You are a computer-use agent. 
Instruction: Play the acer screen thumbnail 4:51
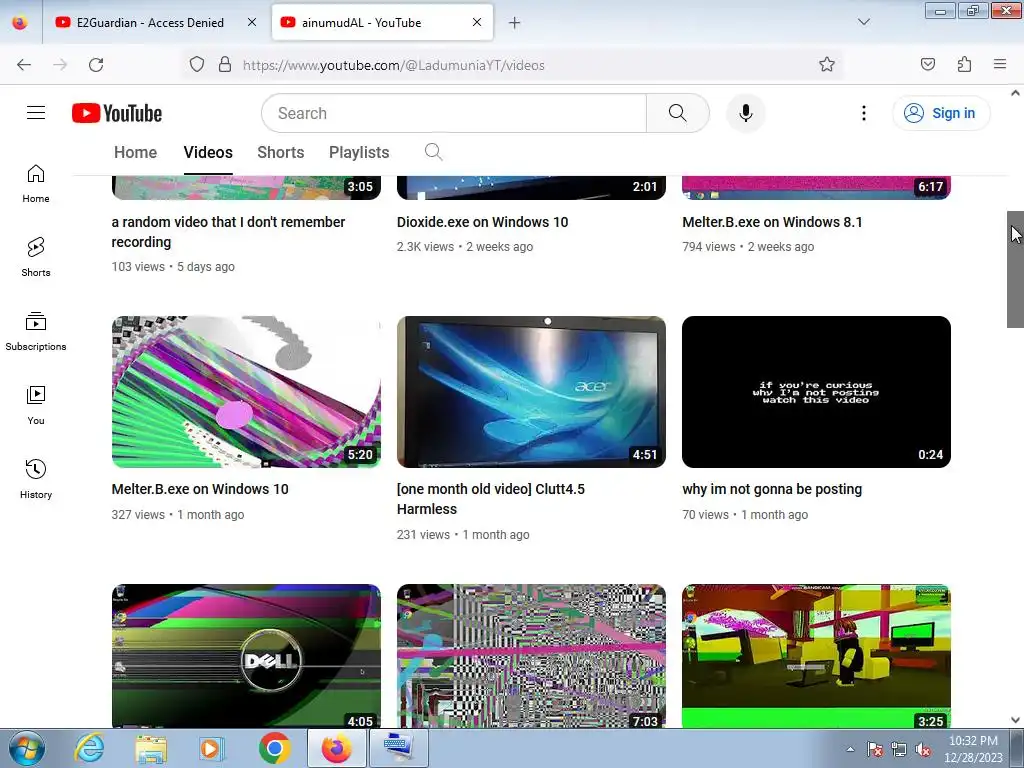click(x=531, y=392)
